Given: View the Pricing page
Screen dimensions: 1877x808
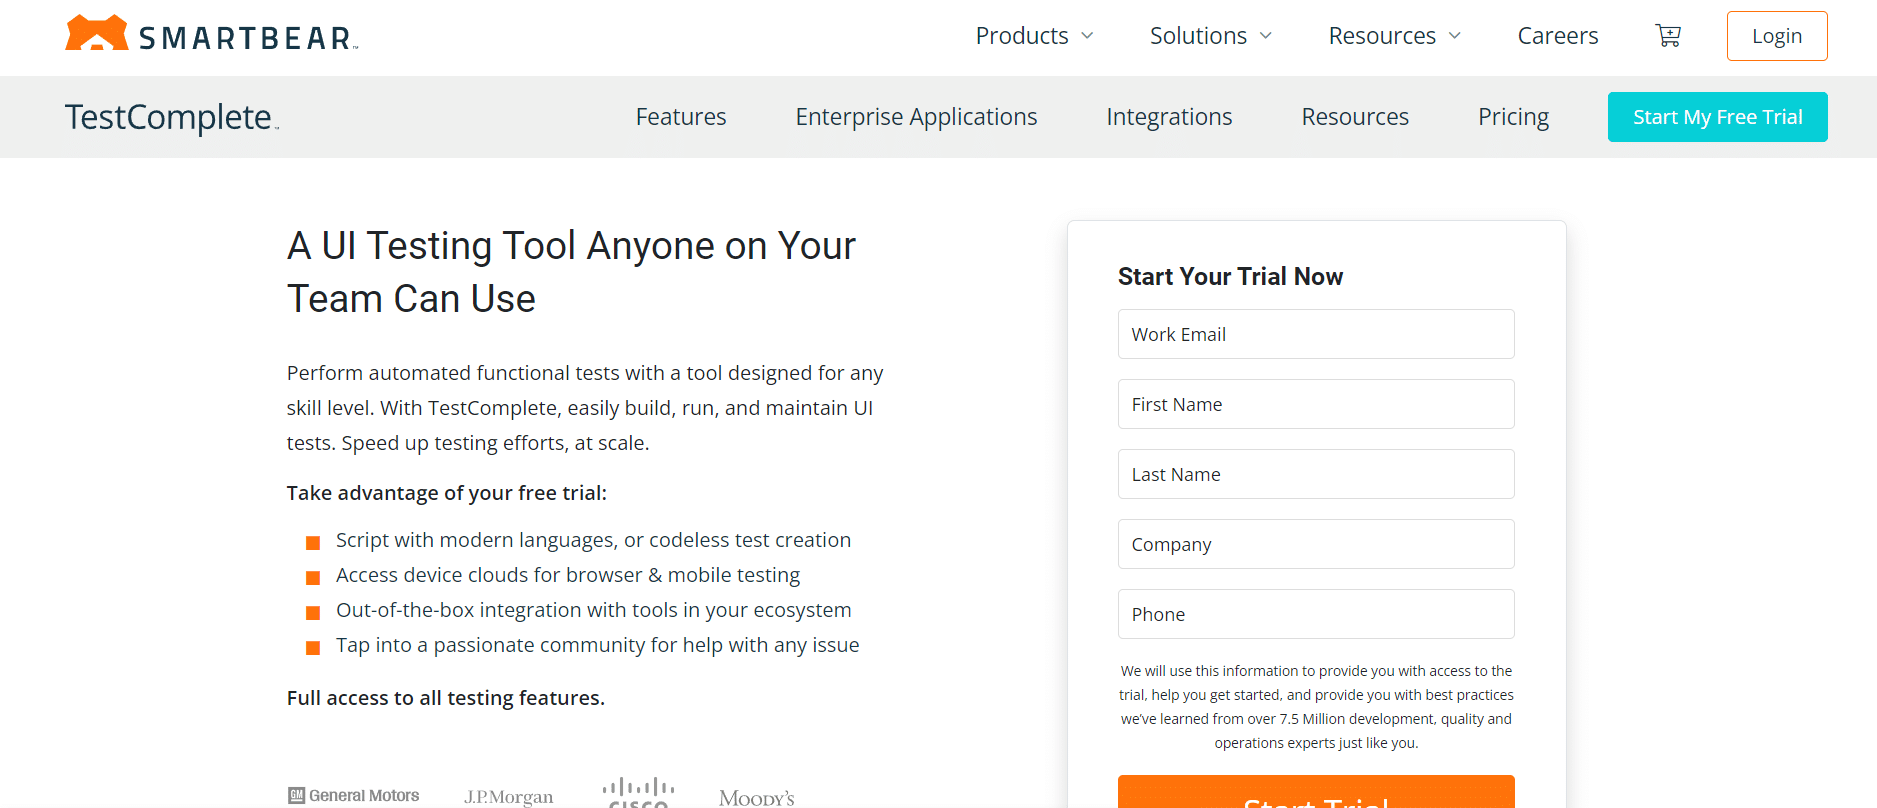Looking at the screenshot, I should pyautogui.click(x=1513, y=117).
